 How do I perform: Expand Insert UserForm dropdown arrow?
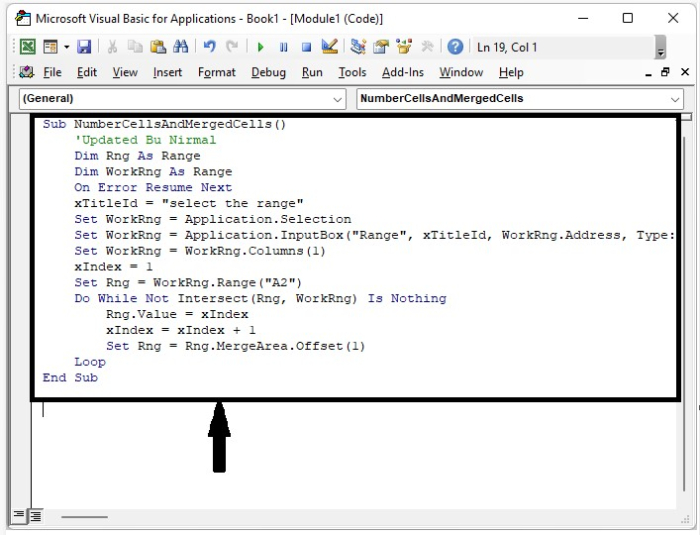[x=67, y=46]
